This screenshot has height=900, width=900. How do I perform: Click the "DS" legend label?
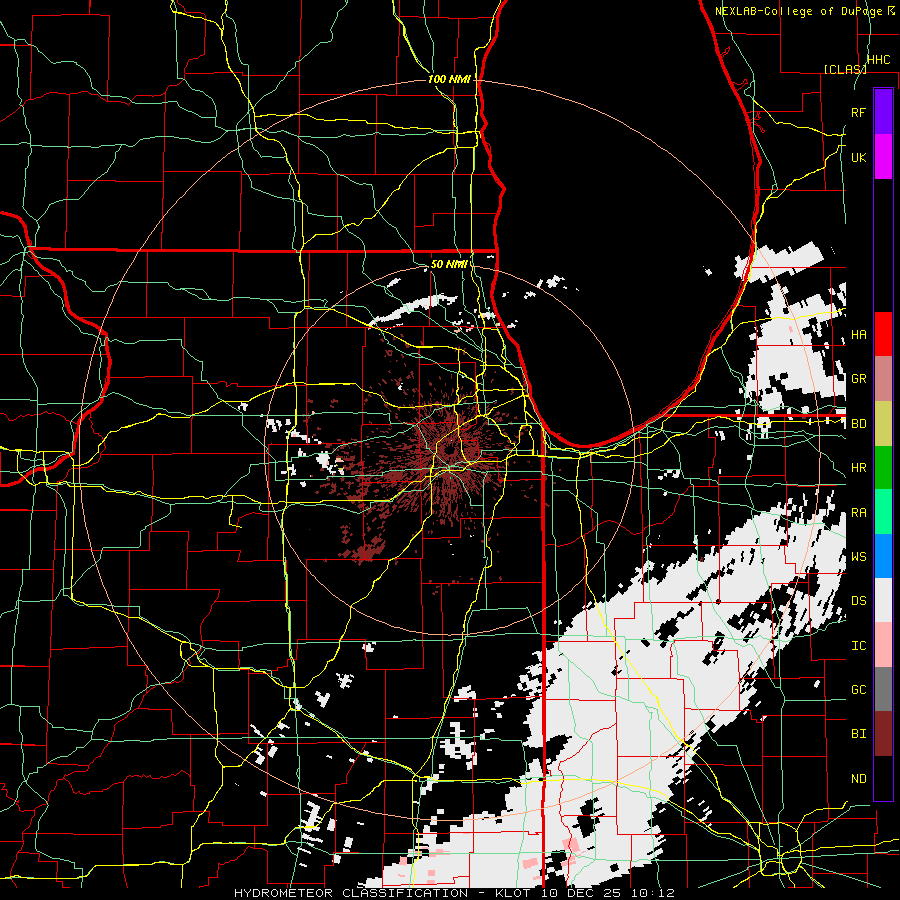pos(858,601)
